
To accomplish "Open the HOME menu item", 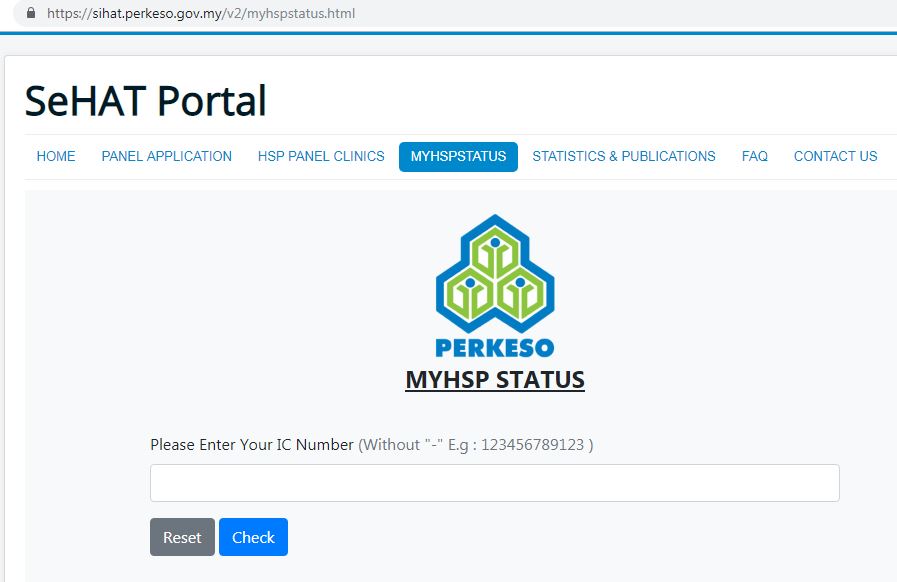I will pyautogui.click(x=56, y=156).
